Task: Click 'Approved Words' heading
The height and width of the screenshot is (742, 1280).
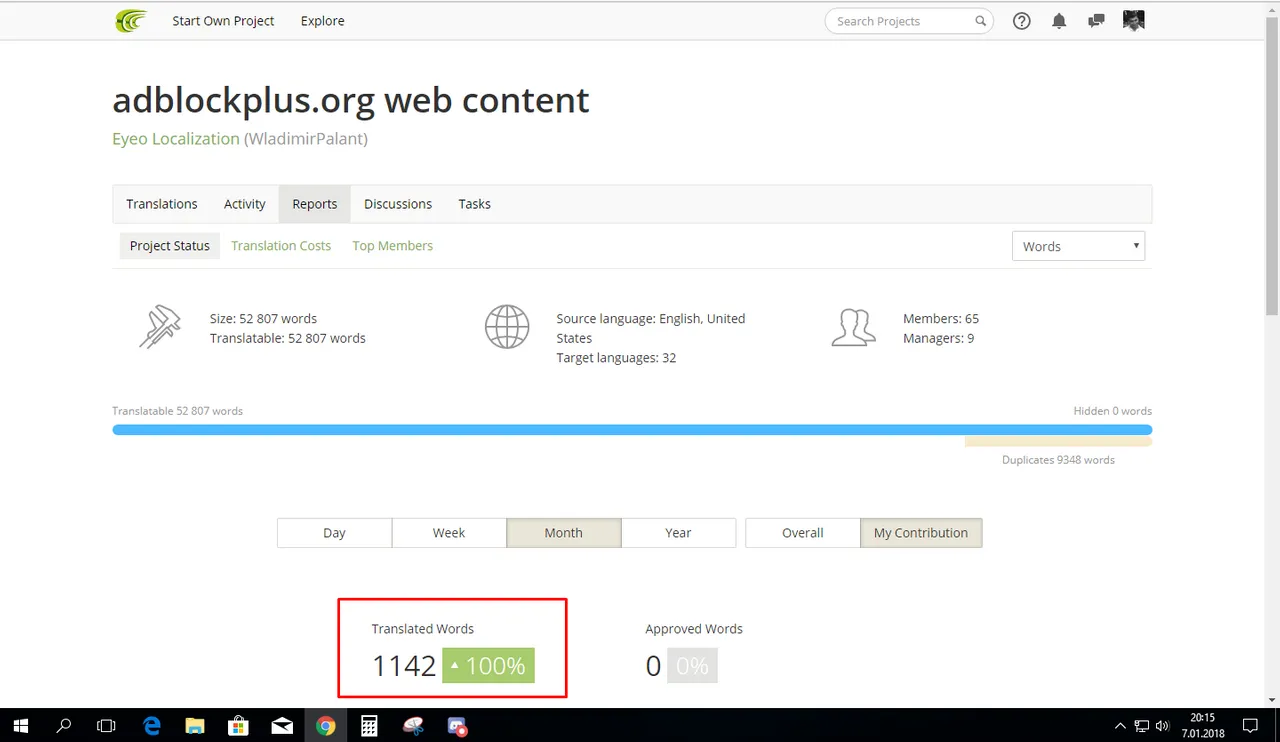Action: tap(694, 629)
